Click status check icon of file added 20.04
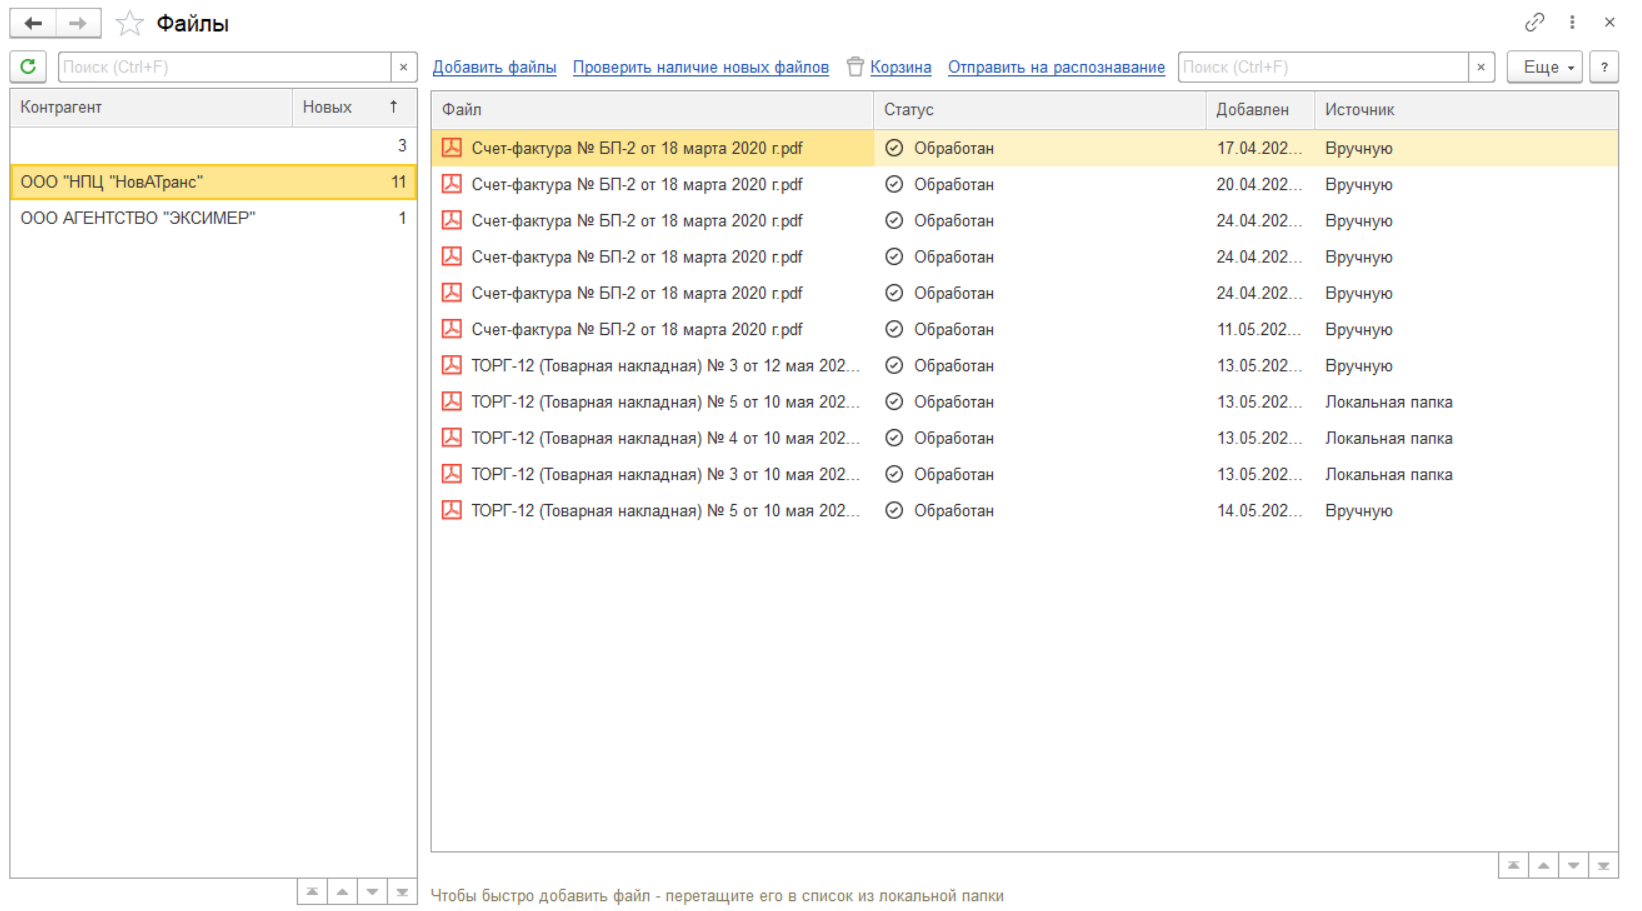Screen dimensions: 1642x911 click(x=894, y=184)
